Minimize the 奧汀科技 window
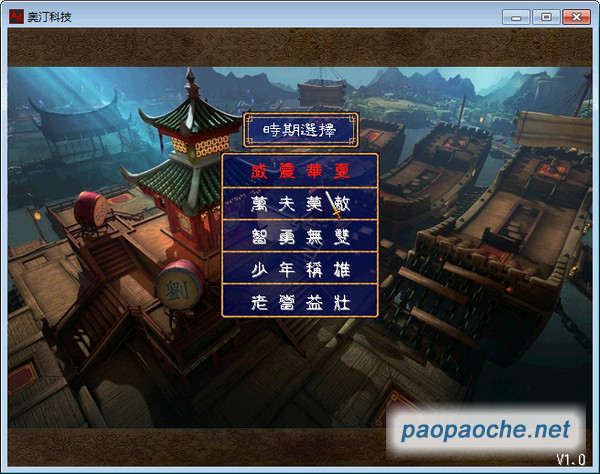Screen dimensions: 600x474 click(516, 17)
